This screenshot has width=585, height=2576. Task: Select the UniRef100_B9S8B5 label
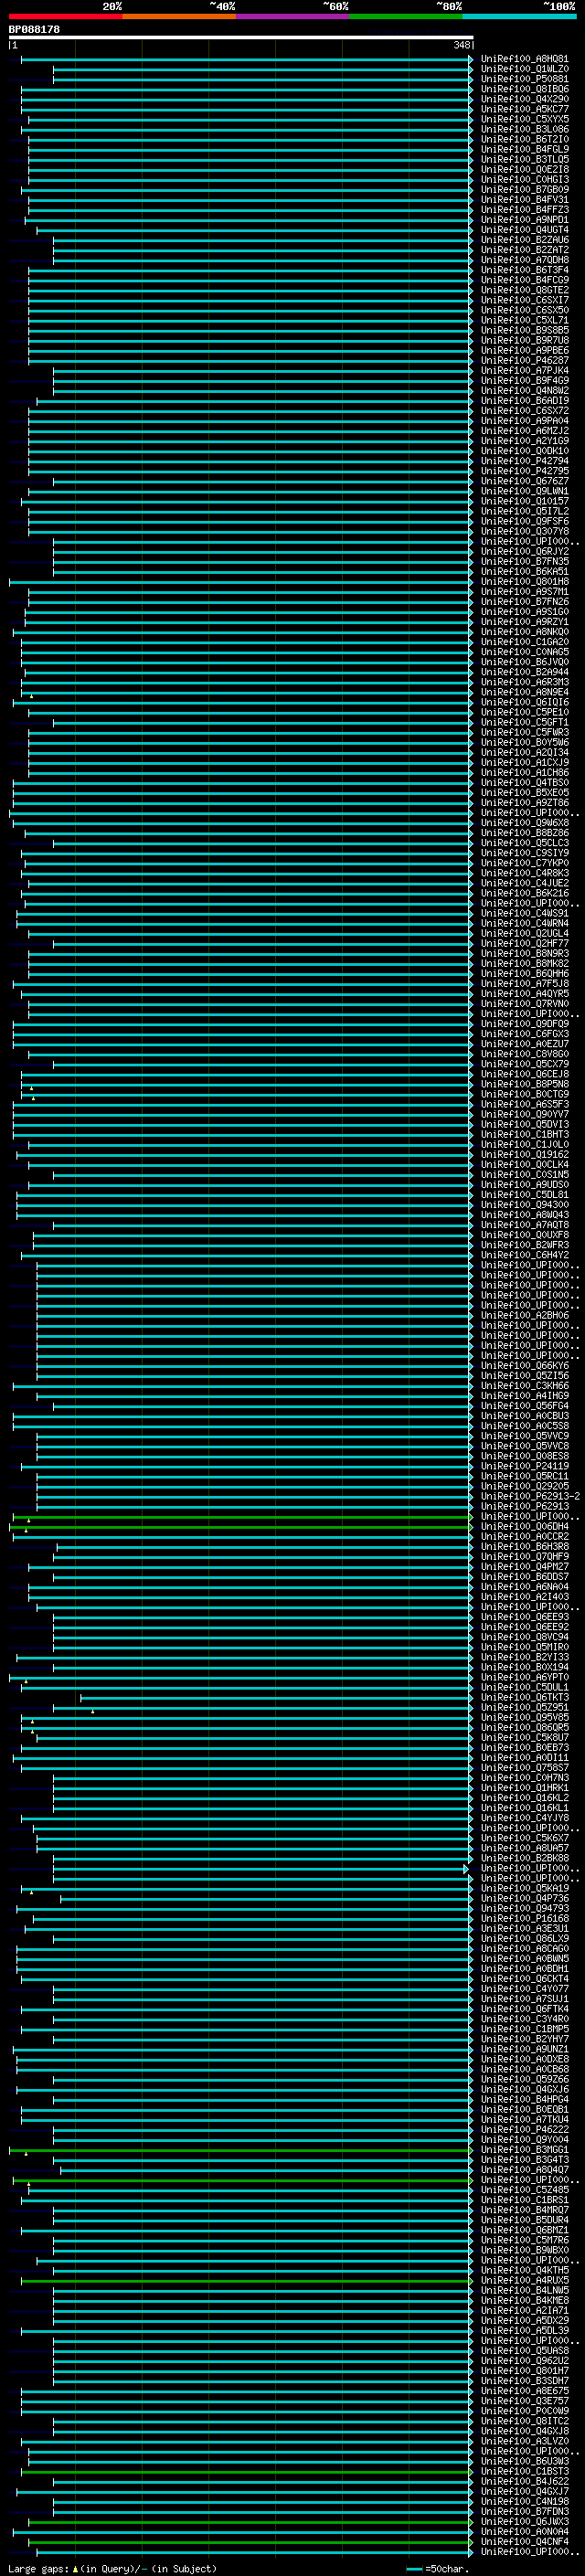524,330
